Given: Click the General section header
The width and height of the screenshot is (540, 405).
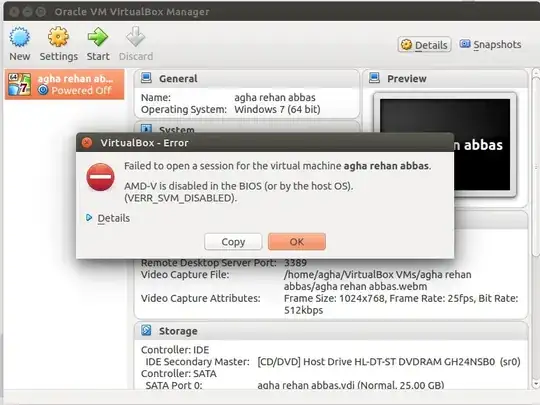Looking at the screenshot, I should (247, 79).
